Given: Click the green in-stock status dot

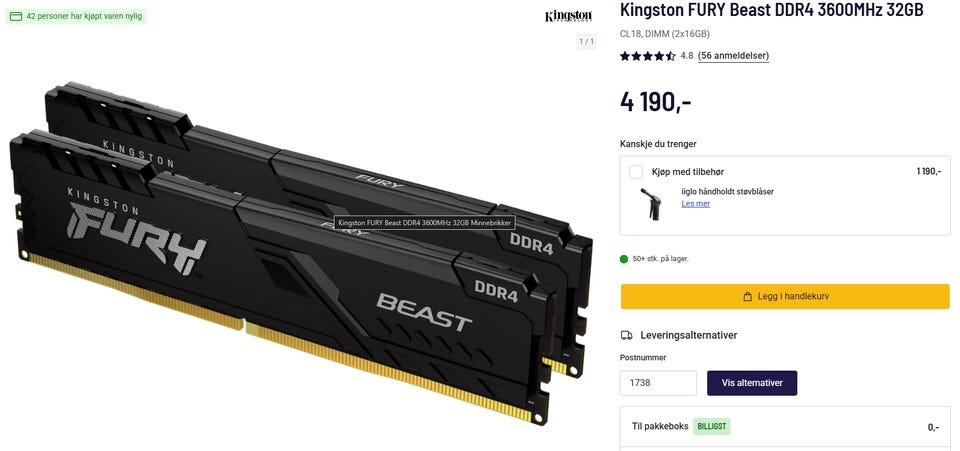Looking at the screenshot, I should (624, 259).
